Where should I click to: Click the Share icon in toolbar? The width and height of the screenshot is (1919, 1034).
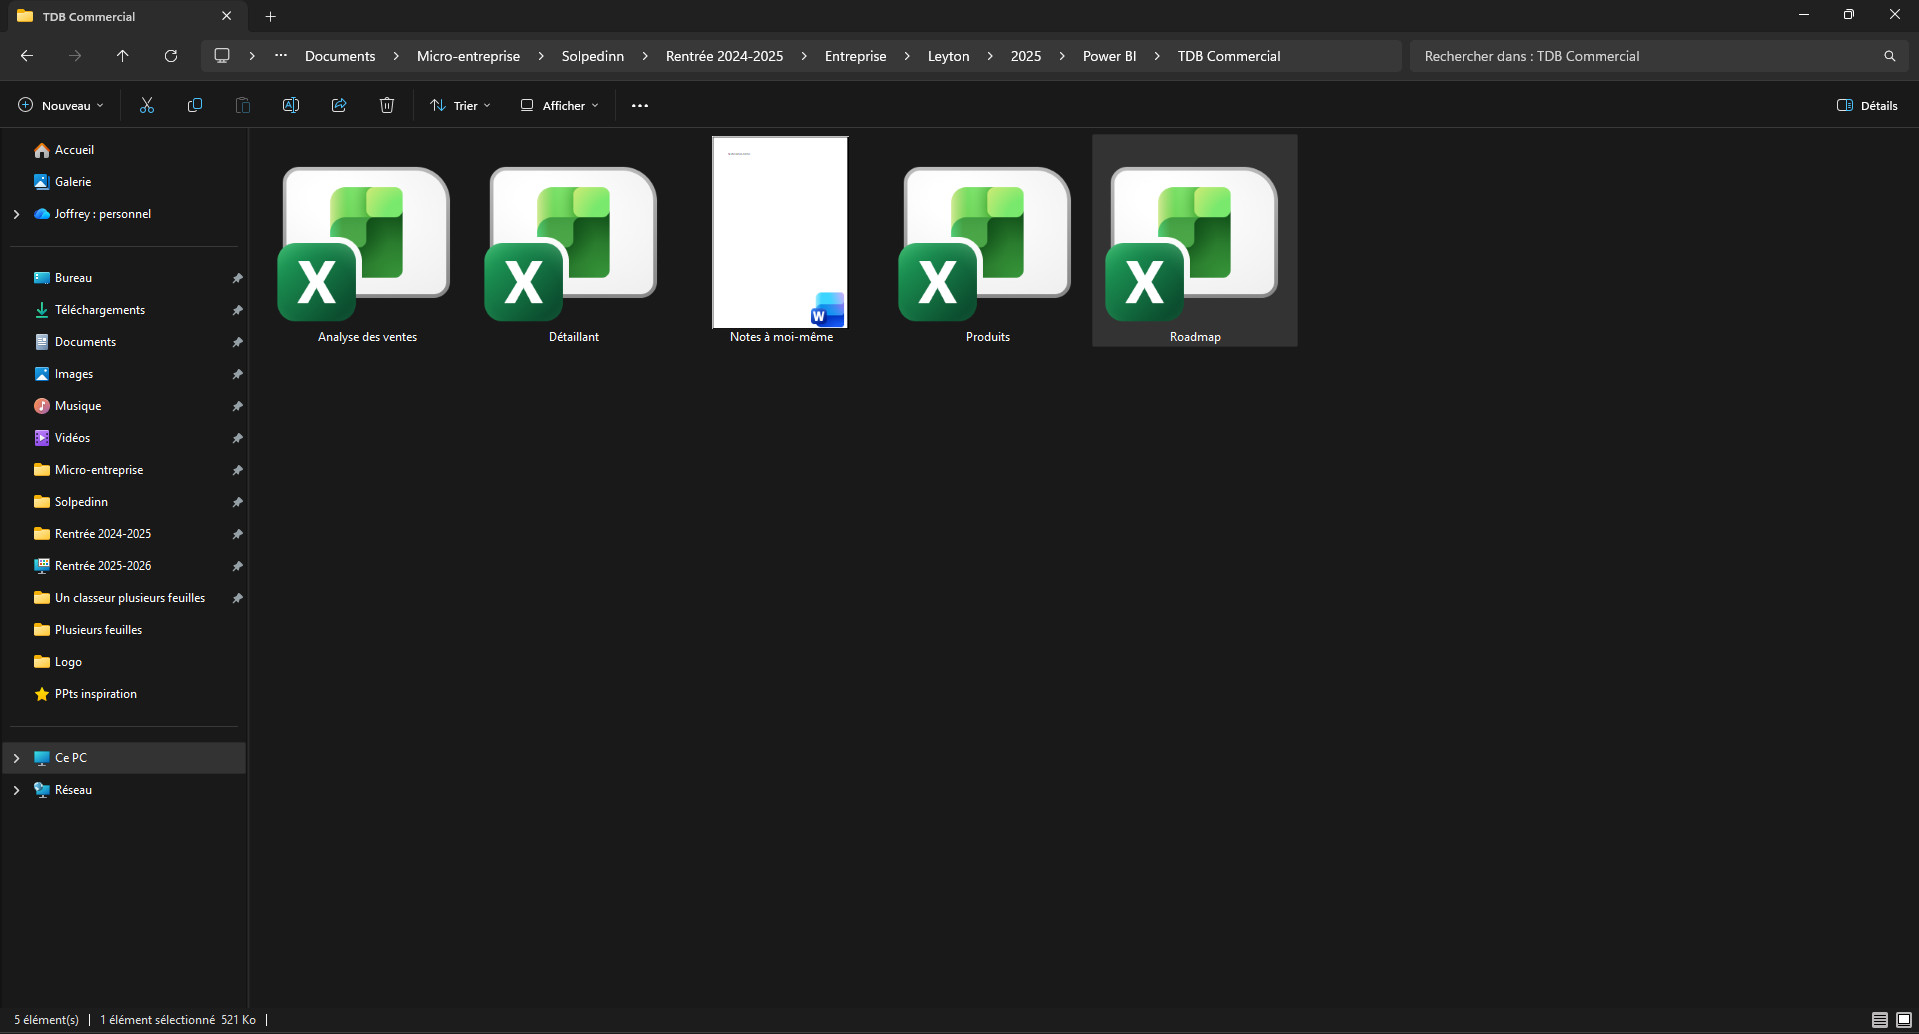[339, 106]
